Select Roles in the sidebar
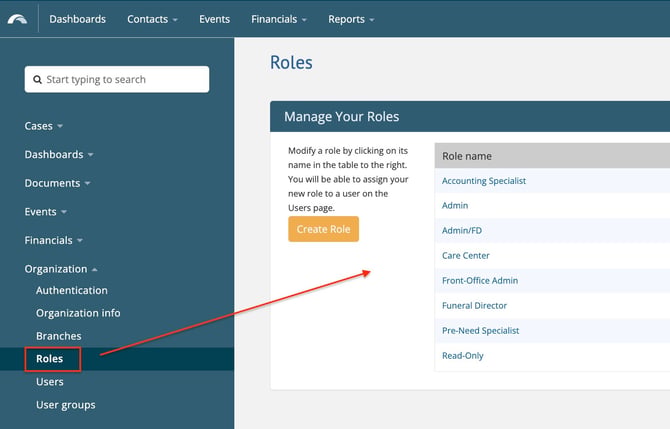The height and width of the screenshot is (429, 670). point(50,359)
